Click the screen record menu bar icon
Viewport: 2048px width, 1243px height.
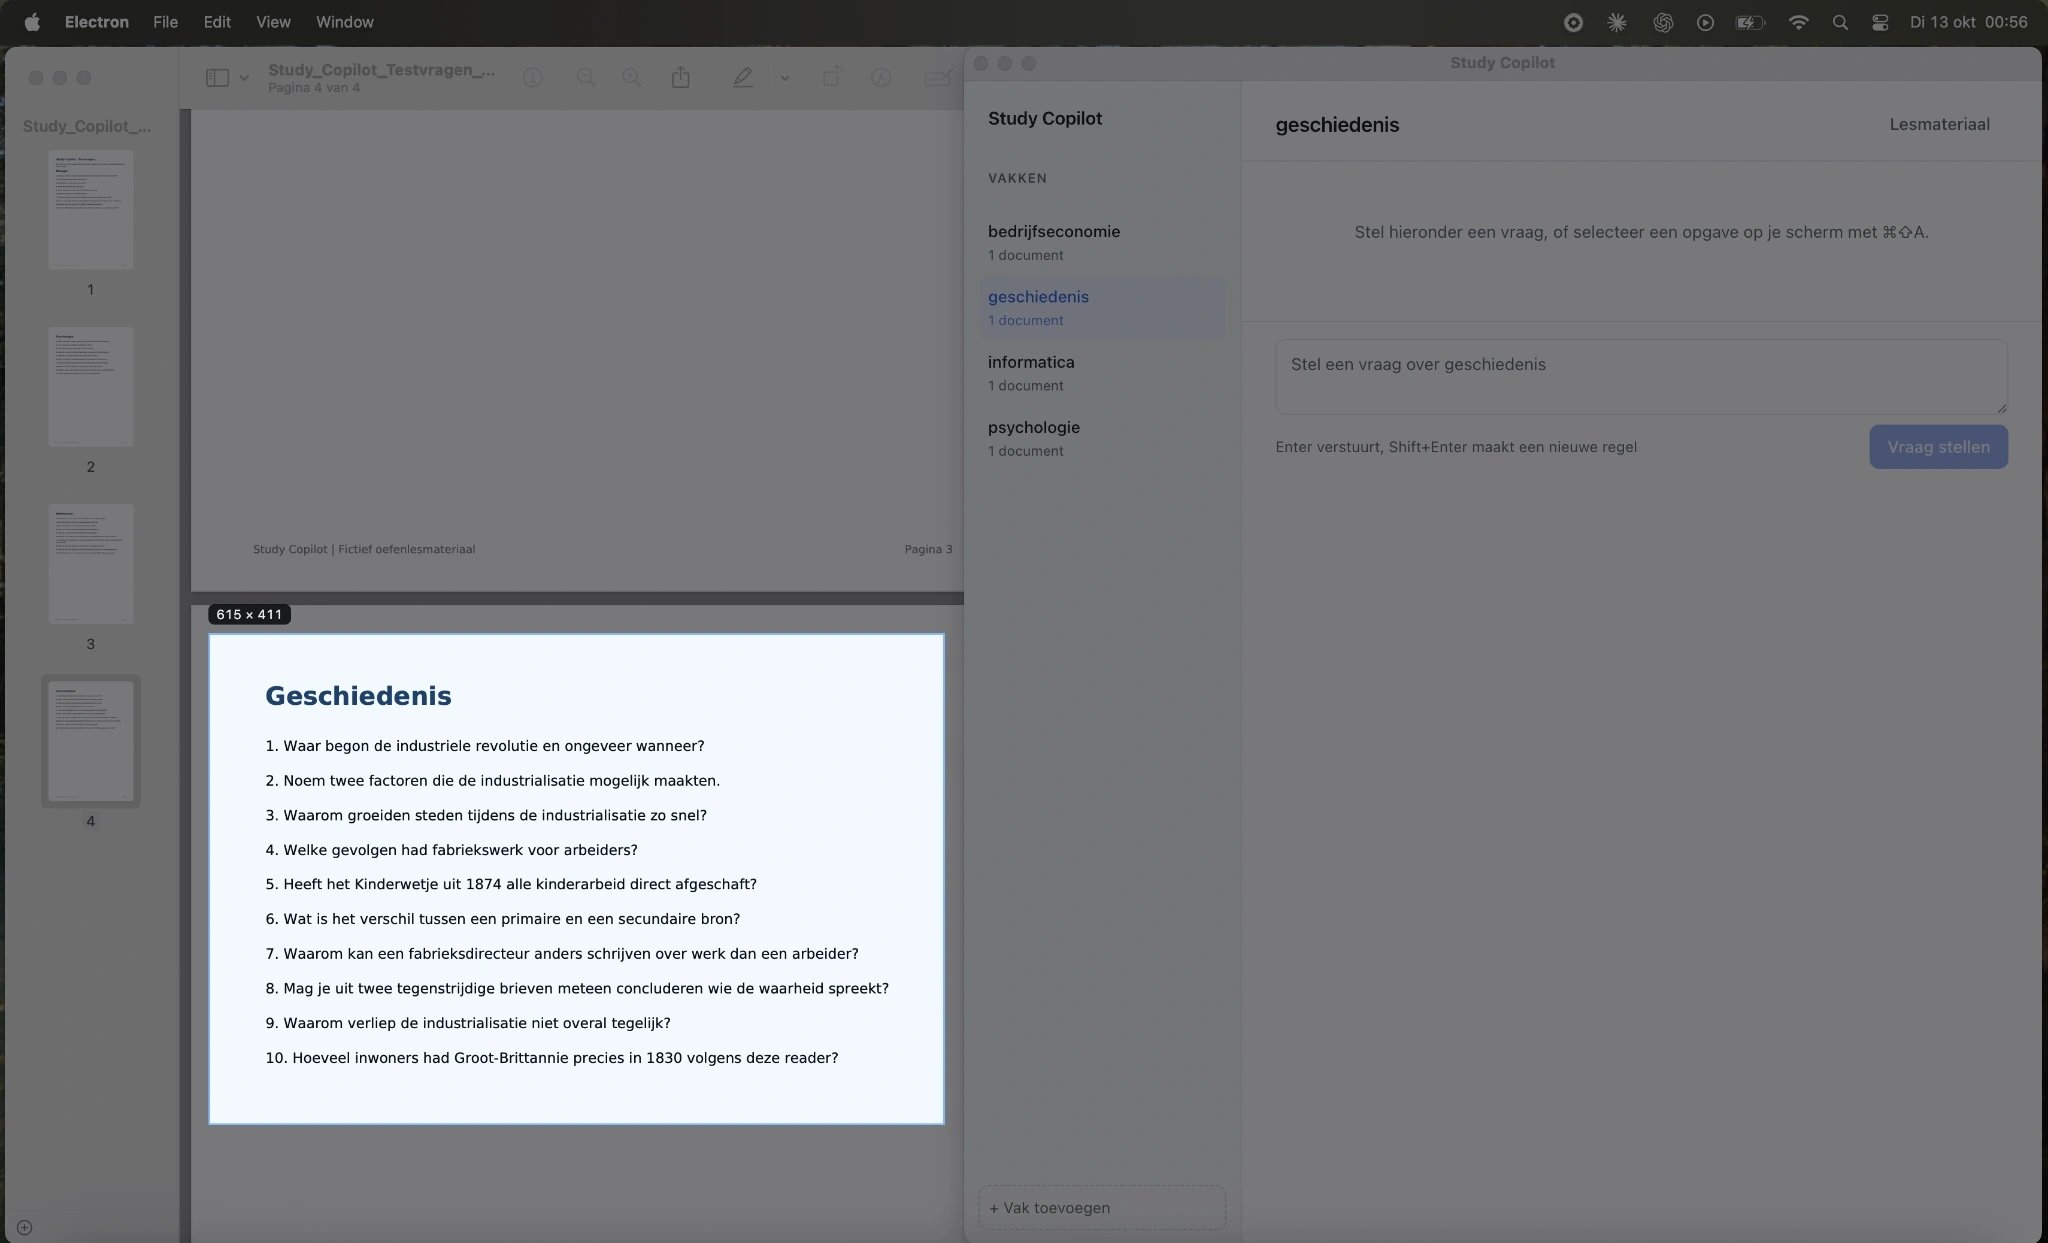coord(1573,22)
